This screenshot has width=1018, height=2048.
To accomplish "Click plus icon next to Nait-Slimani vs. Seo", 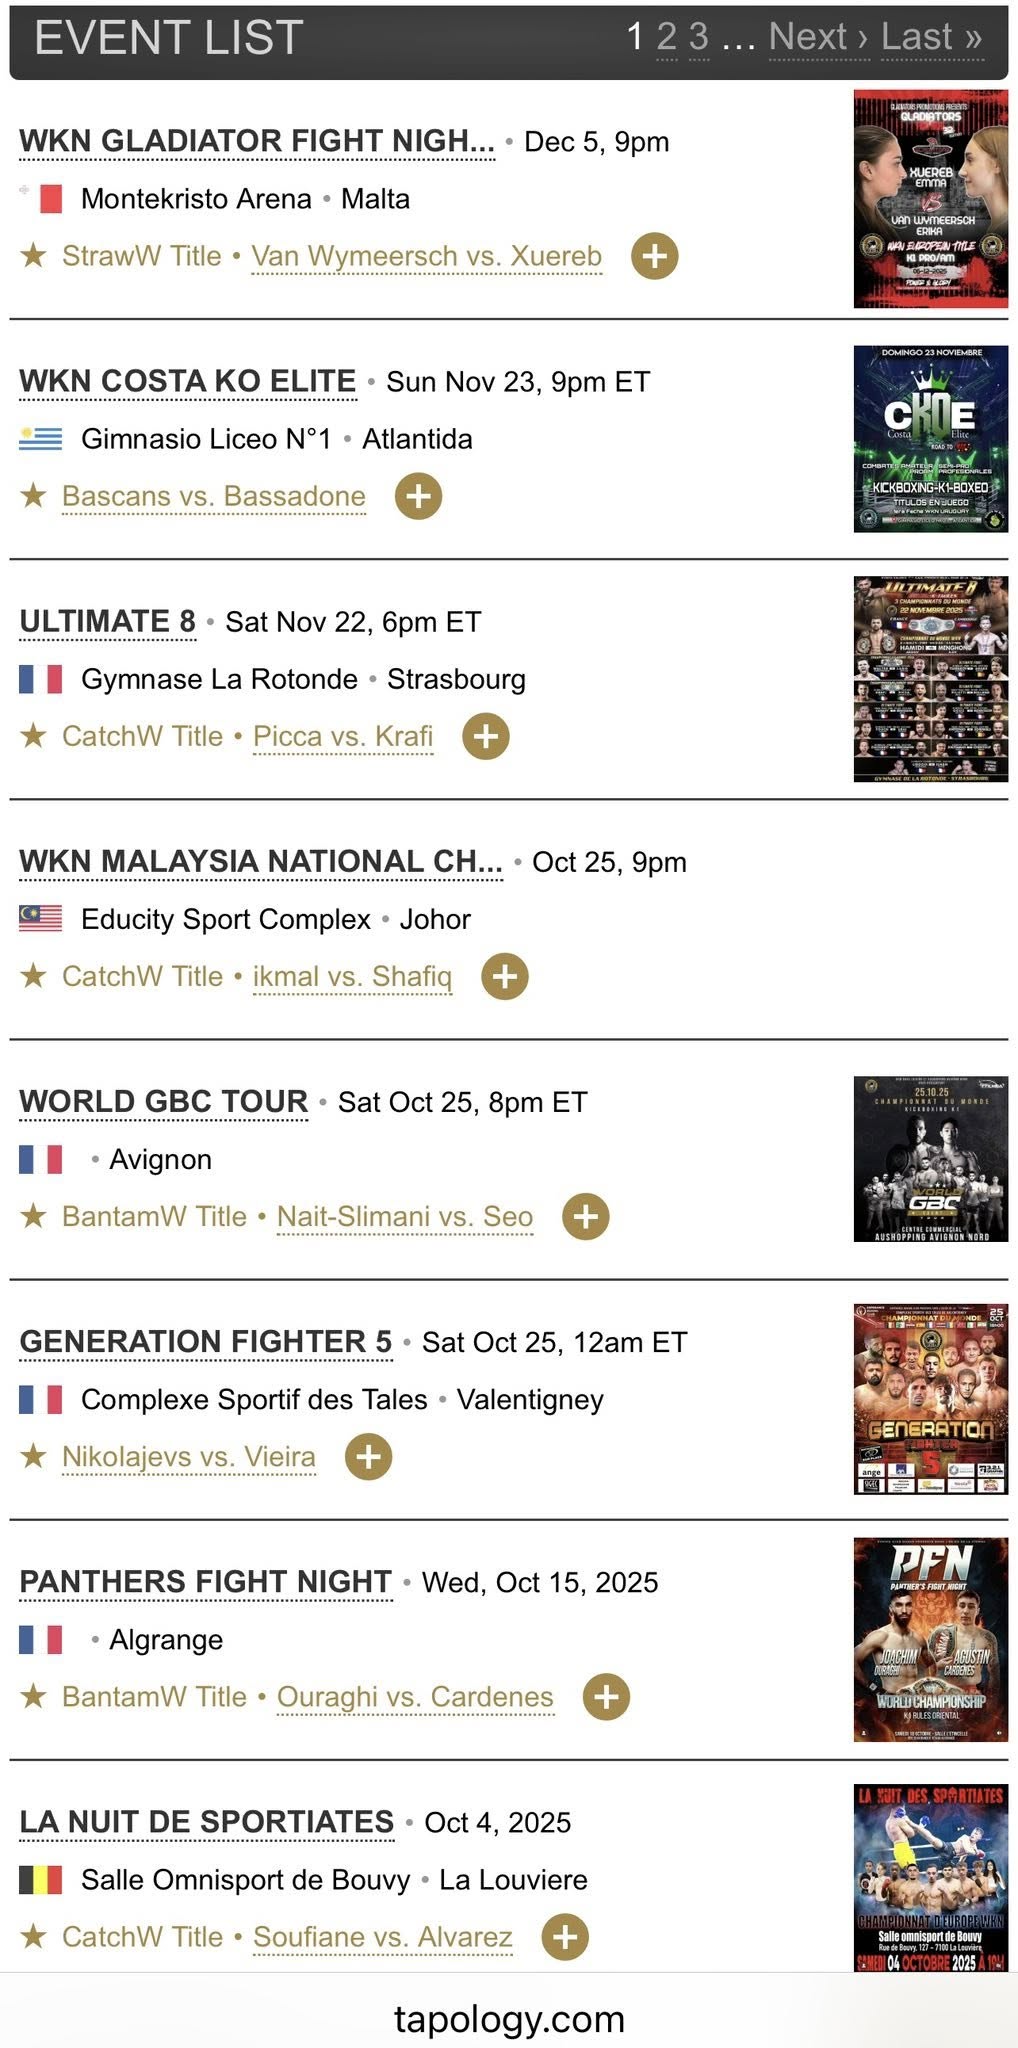I will 586,1216.
